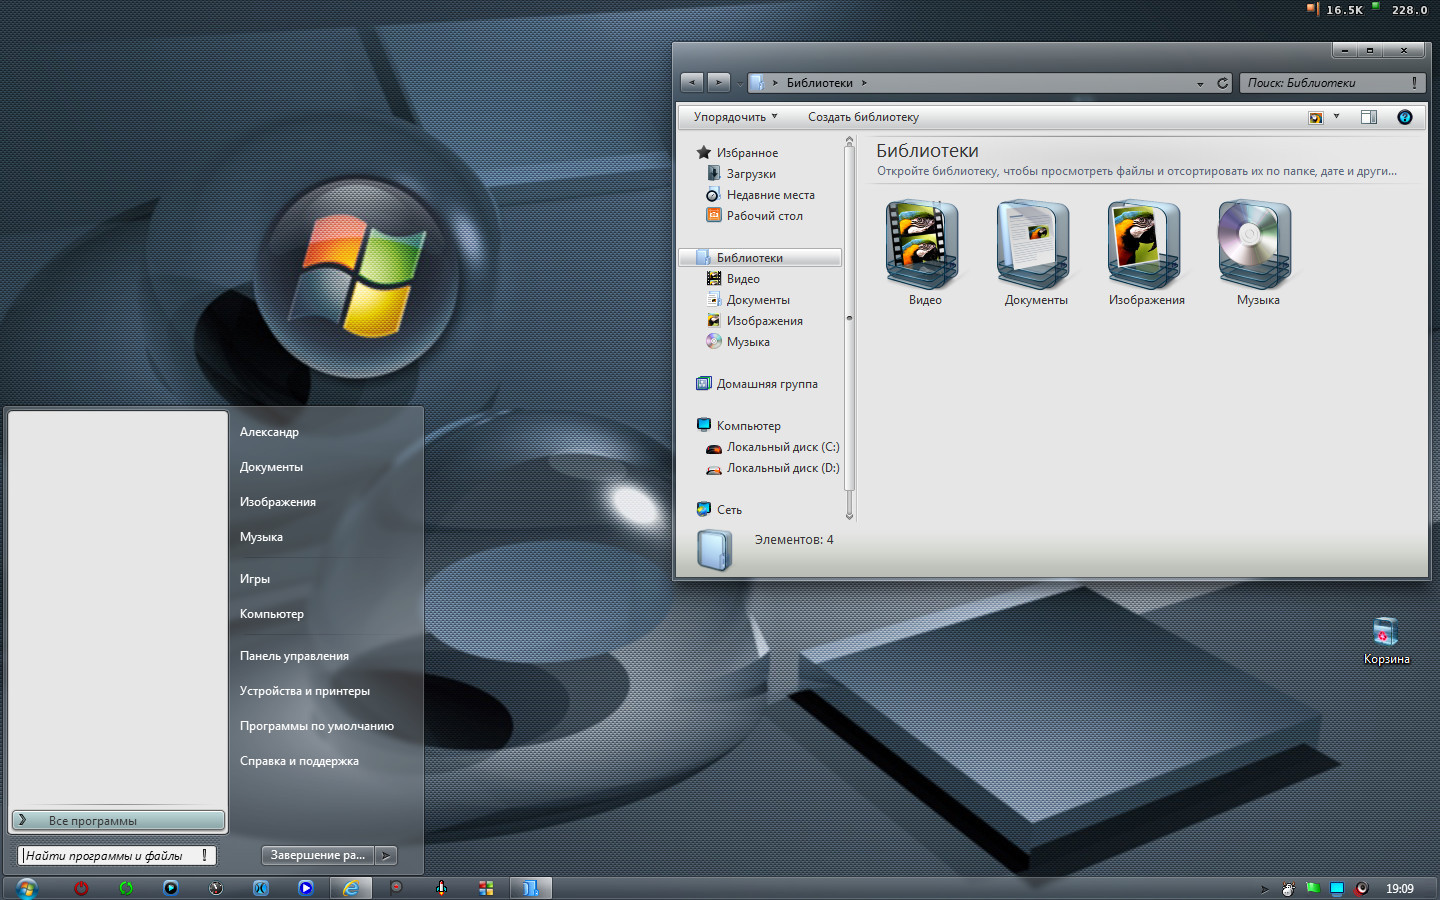This screenshot has width=1440, height=900.
Task: Click the Explorer libraries taskbar button
Action: pos(531,888)
